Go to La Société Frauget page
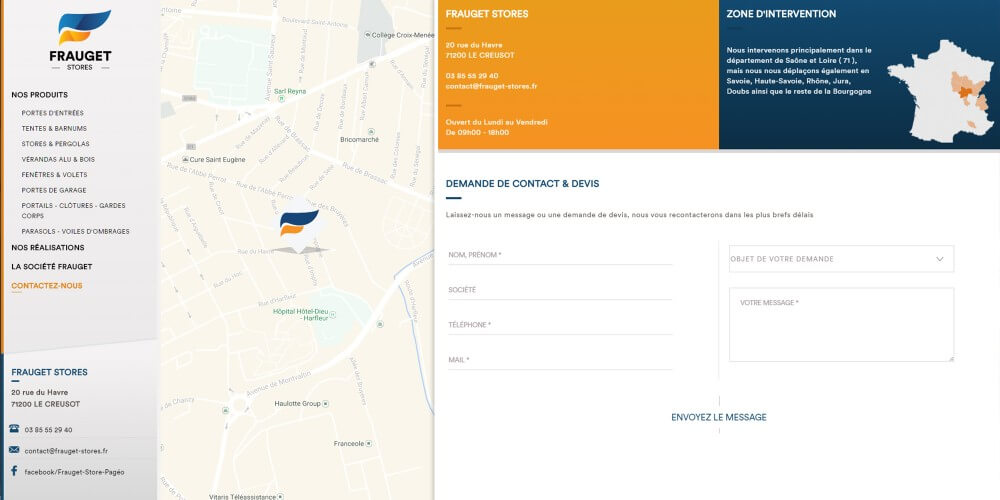 [52, 267]
